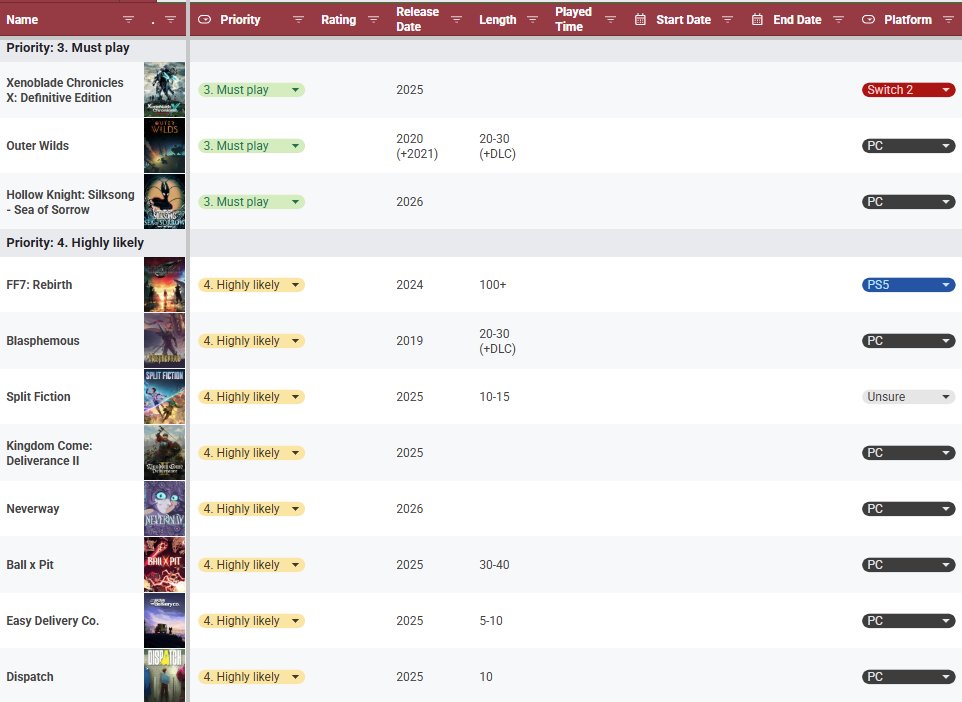Open the filter icon on Rating column
The height and width of the screenshot is (702, 962).
click(373, 20)
